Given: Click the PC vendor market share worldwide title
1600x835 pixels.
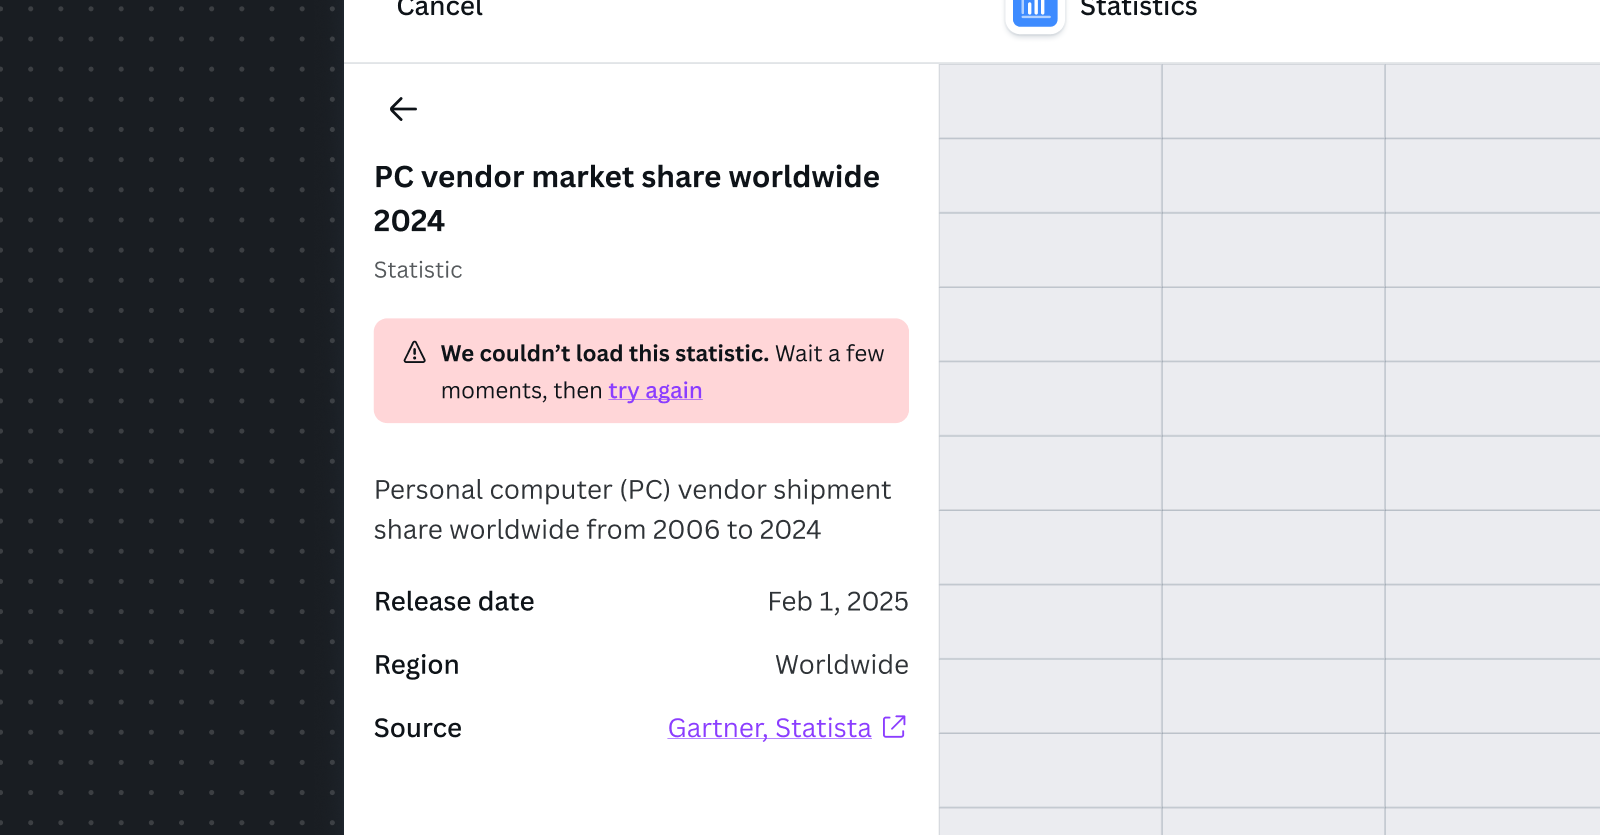Looking at the screenshot, I should (627, 198).
